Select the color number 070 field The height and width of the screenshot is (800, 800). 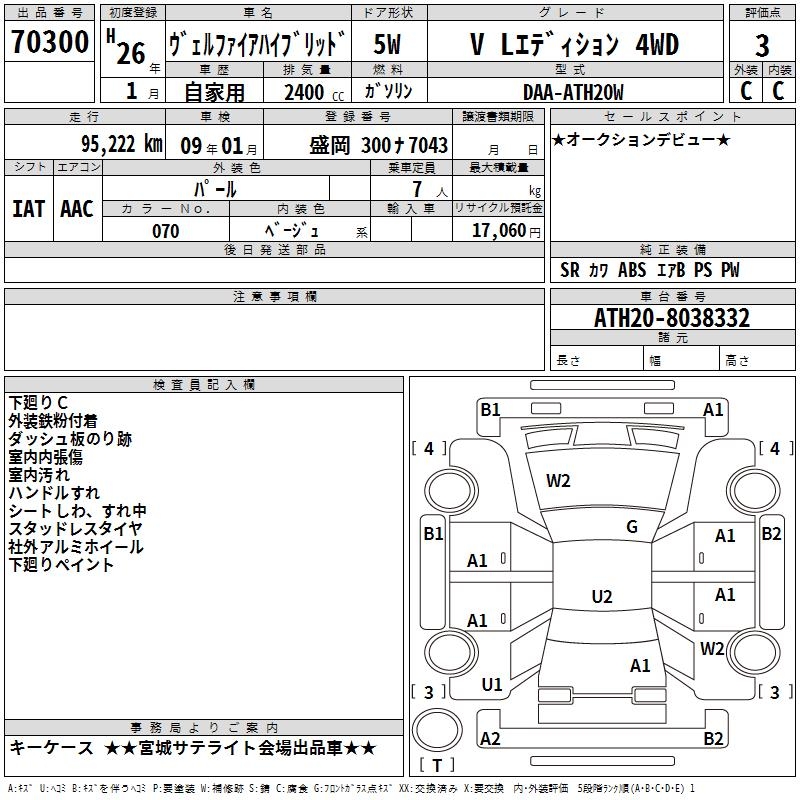(x=166, y=231)
